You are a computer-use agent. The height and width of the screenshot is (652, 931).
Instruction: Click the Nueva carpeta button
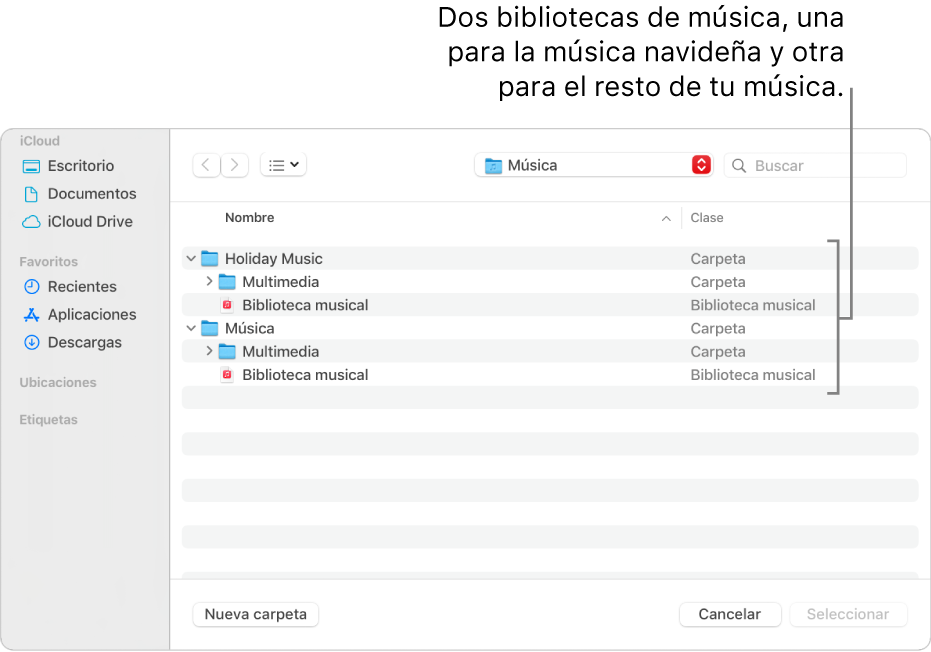click(x=255, y=614)
